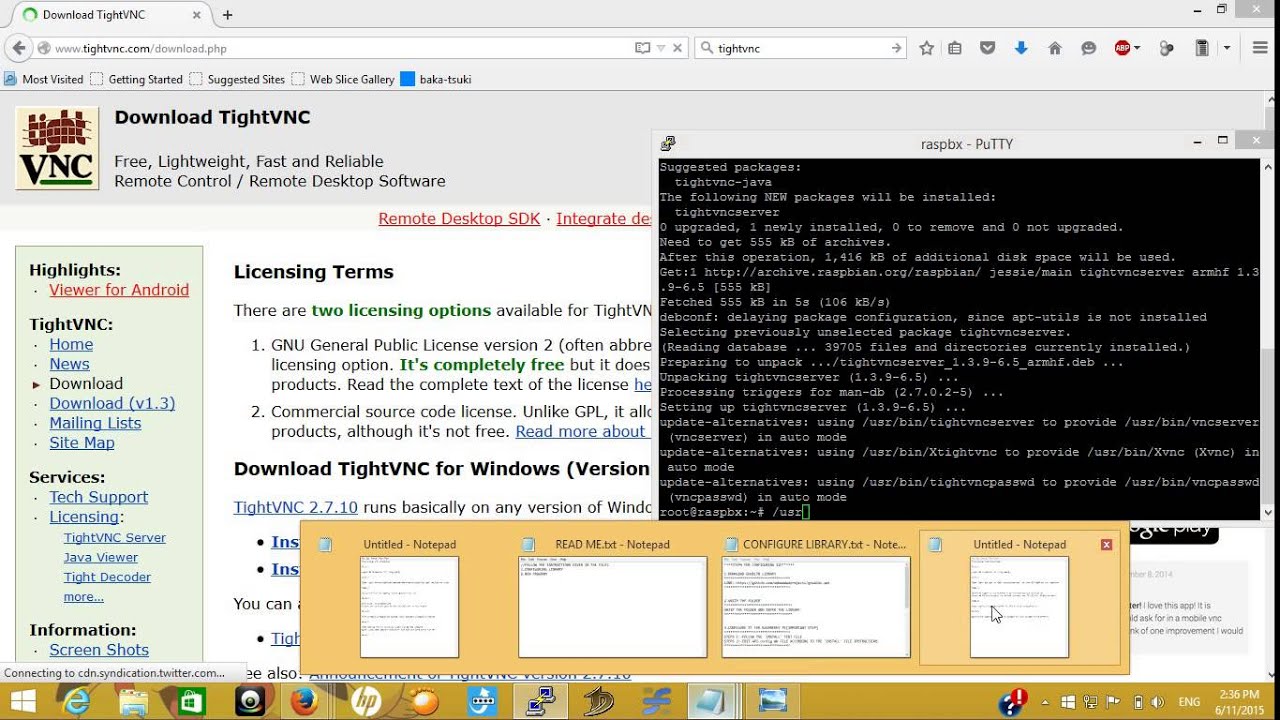Open a new Firefox tab with plus

[x=228, y=15]
